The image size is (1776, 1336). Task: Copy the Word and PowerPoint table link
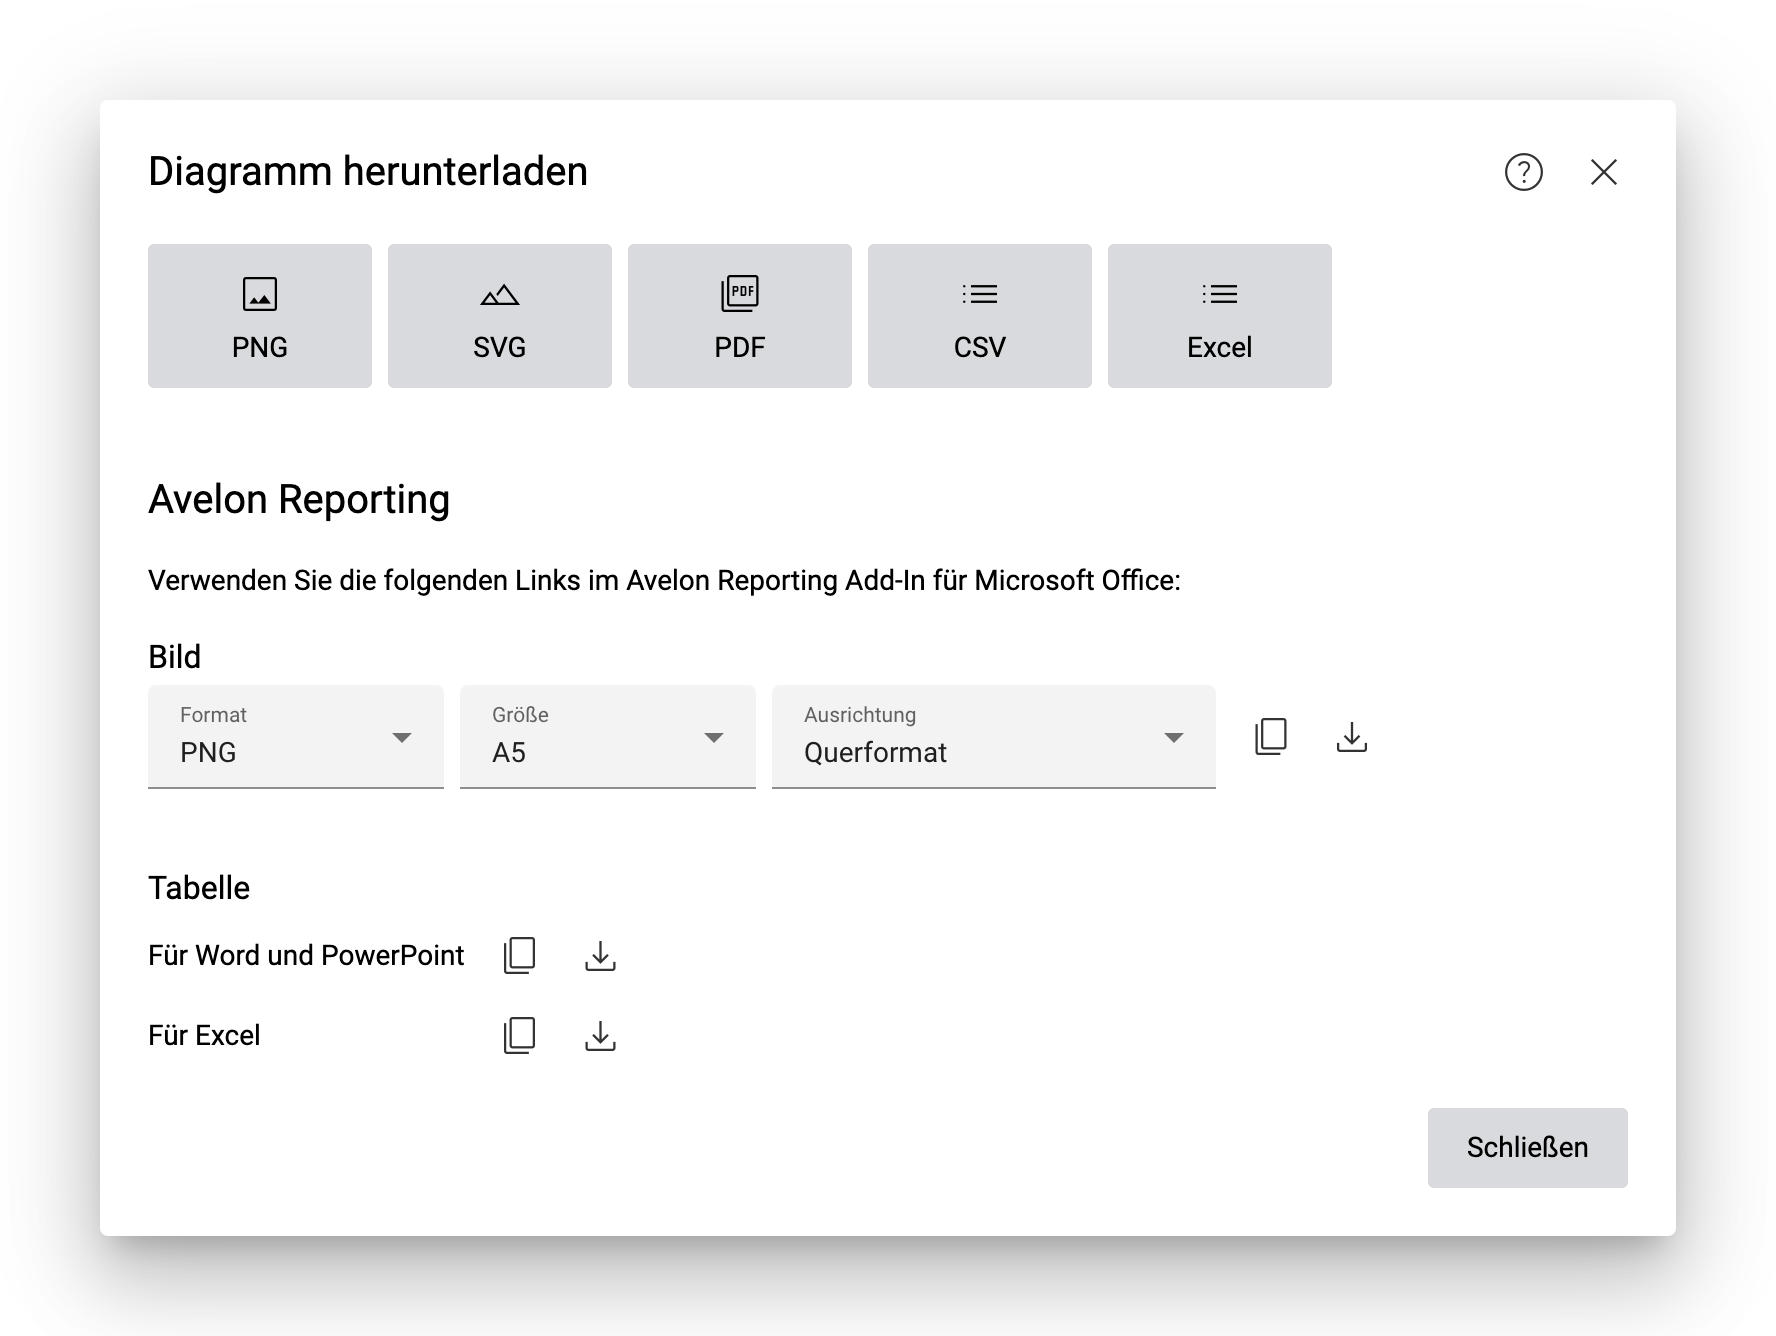coord(520,956)
